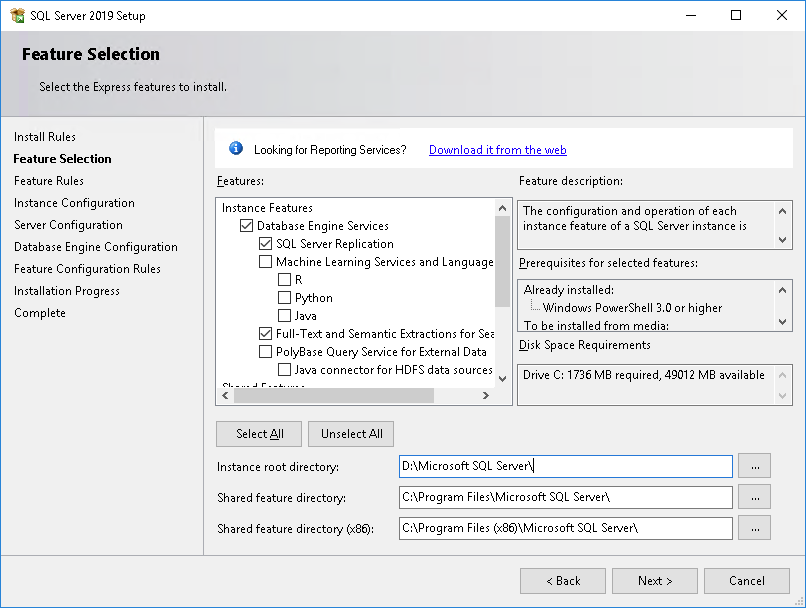The height and width of the screenshot is (610, 806).
Task: Click the SQL Server Setup title bar icon
Action: pos(17,15)
